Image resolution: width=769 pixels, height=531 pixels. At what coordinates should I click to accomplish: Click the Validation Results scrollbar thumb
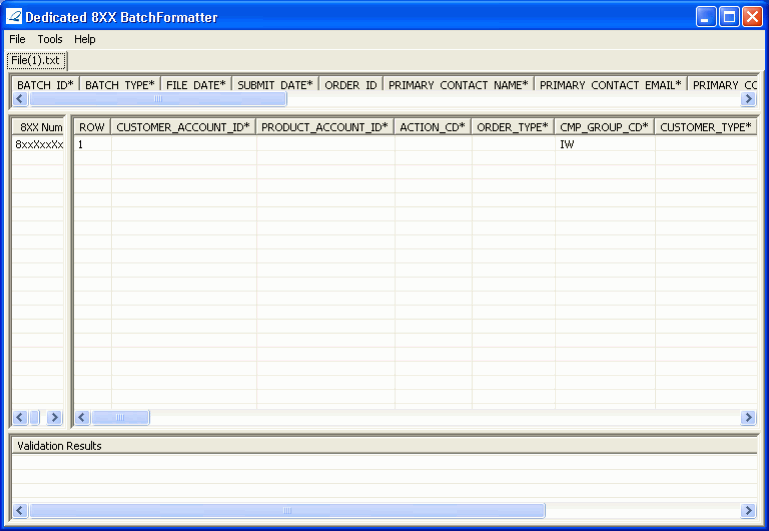coord(287,510)
